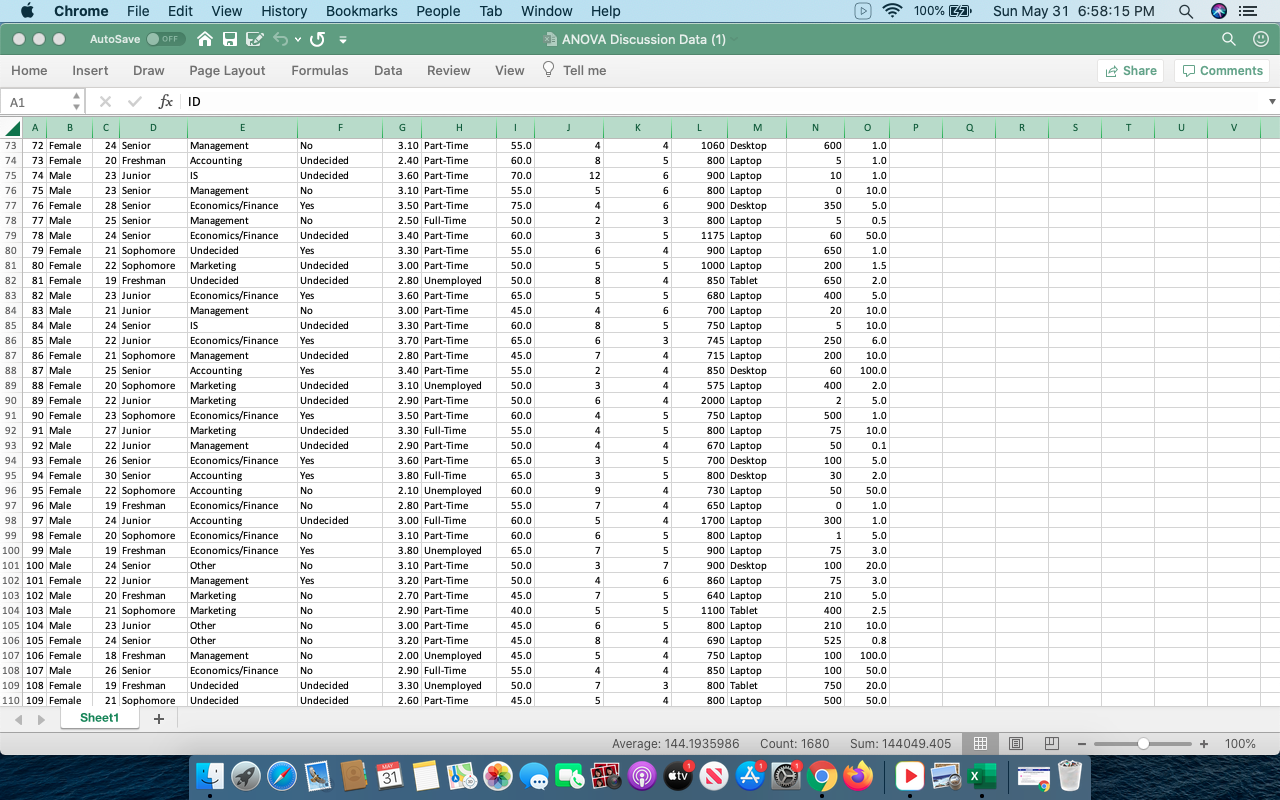The height and width of the screenshot is (800, 1280).
Task: Open the Undo dropdown arrow
Action: click(x=297, y=40)
